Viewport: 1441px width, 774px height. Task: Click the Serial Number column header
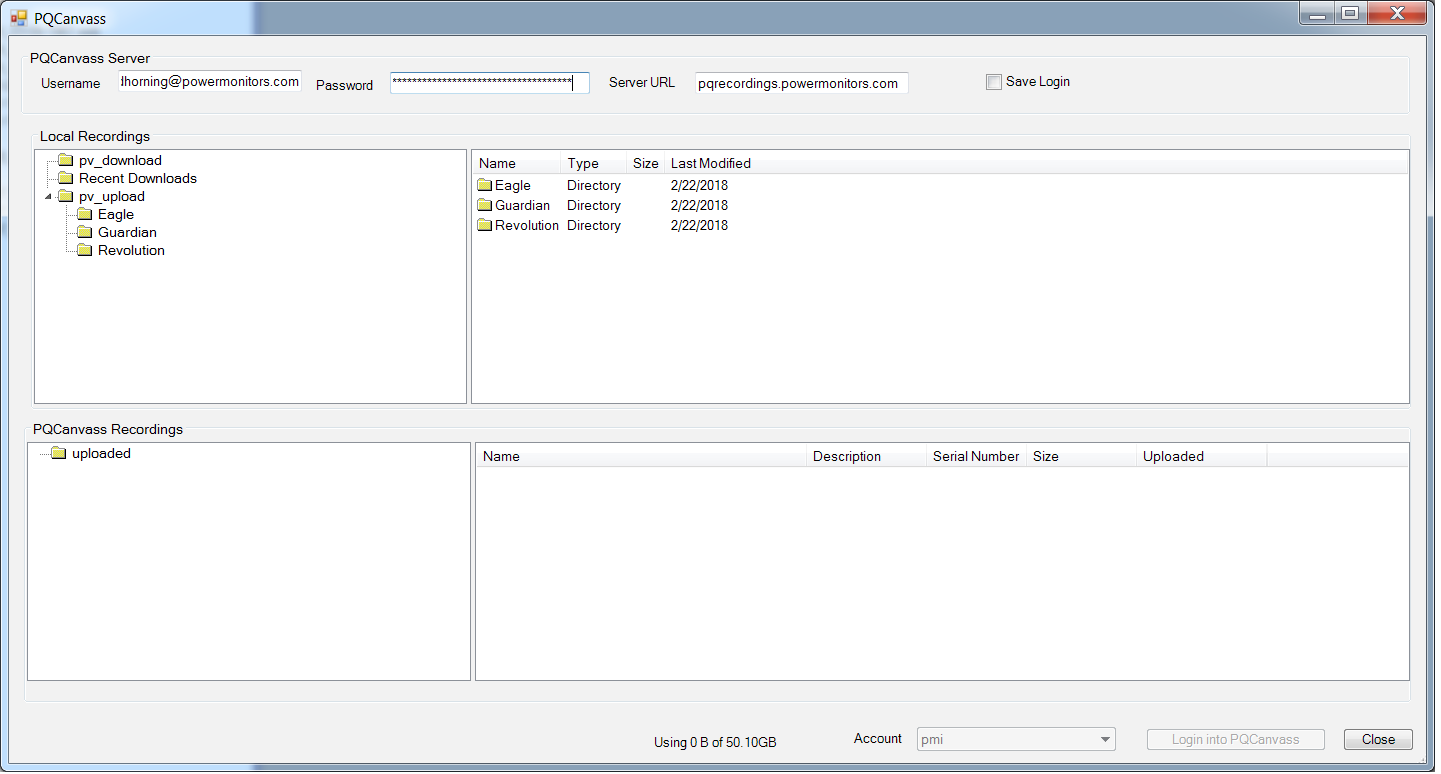pos(975,456)
